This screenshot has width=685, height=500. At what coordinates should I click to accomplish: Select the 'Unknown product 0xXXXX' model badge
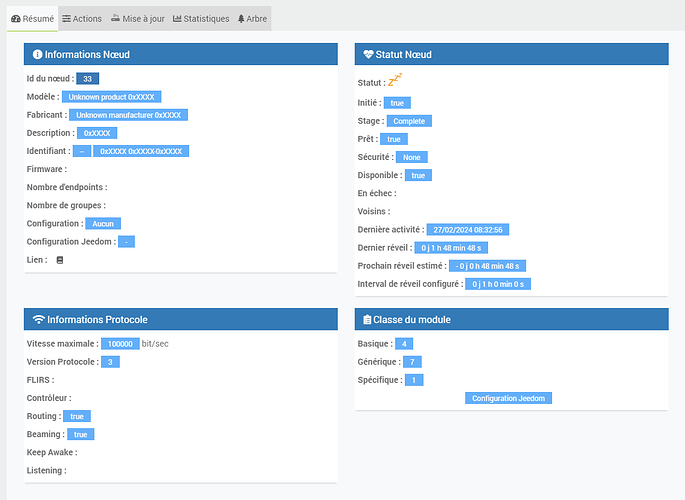[111, 97]
